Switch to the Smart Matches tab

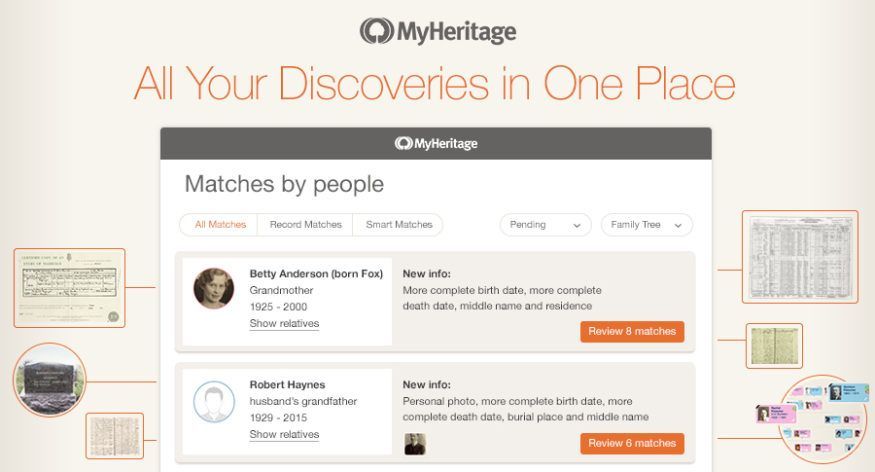coord(398,224)
